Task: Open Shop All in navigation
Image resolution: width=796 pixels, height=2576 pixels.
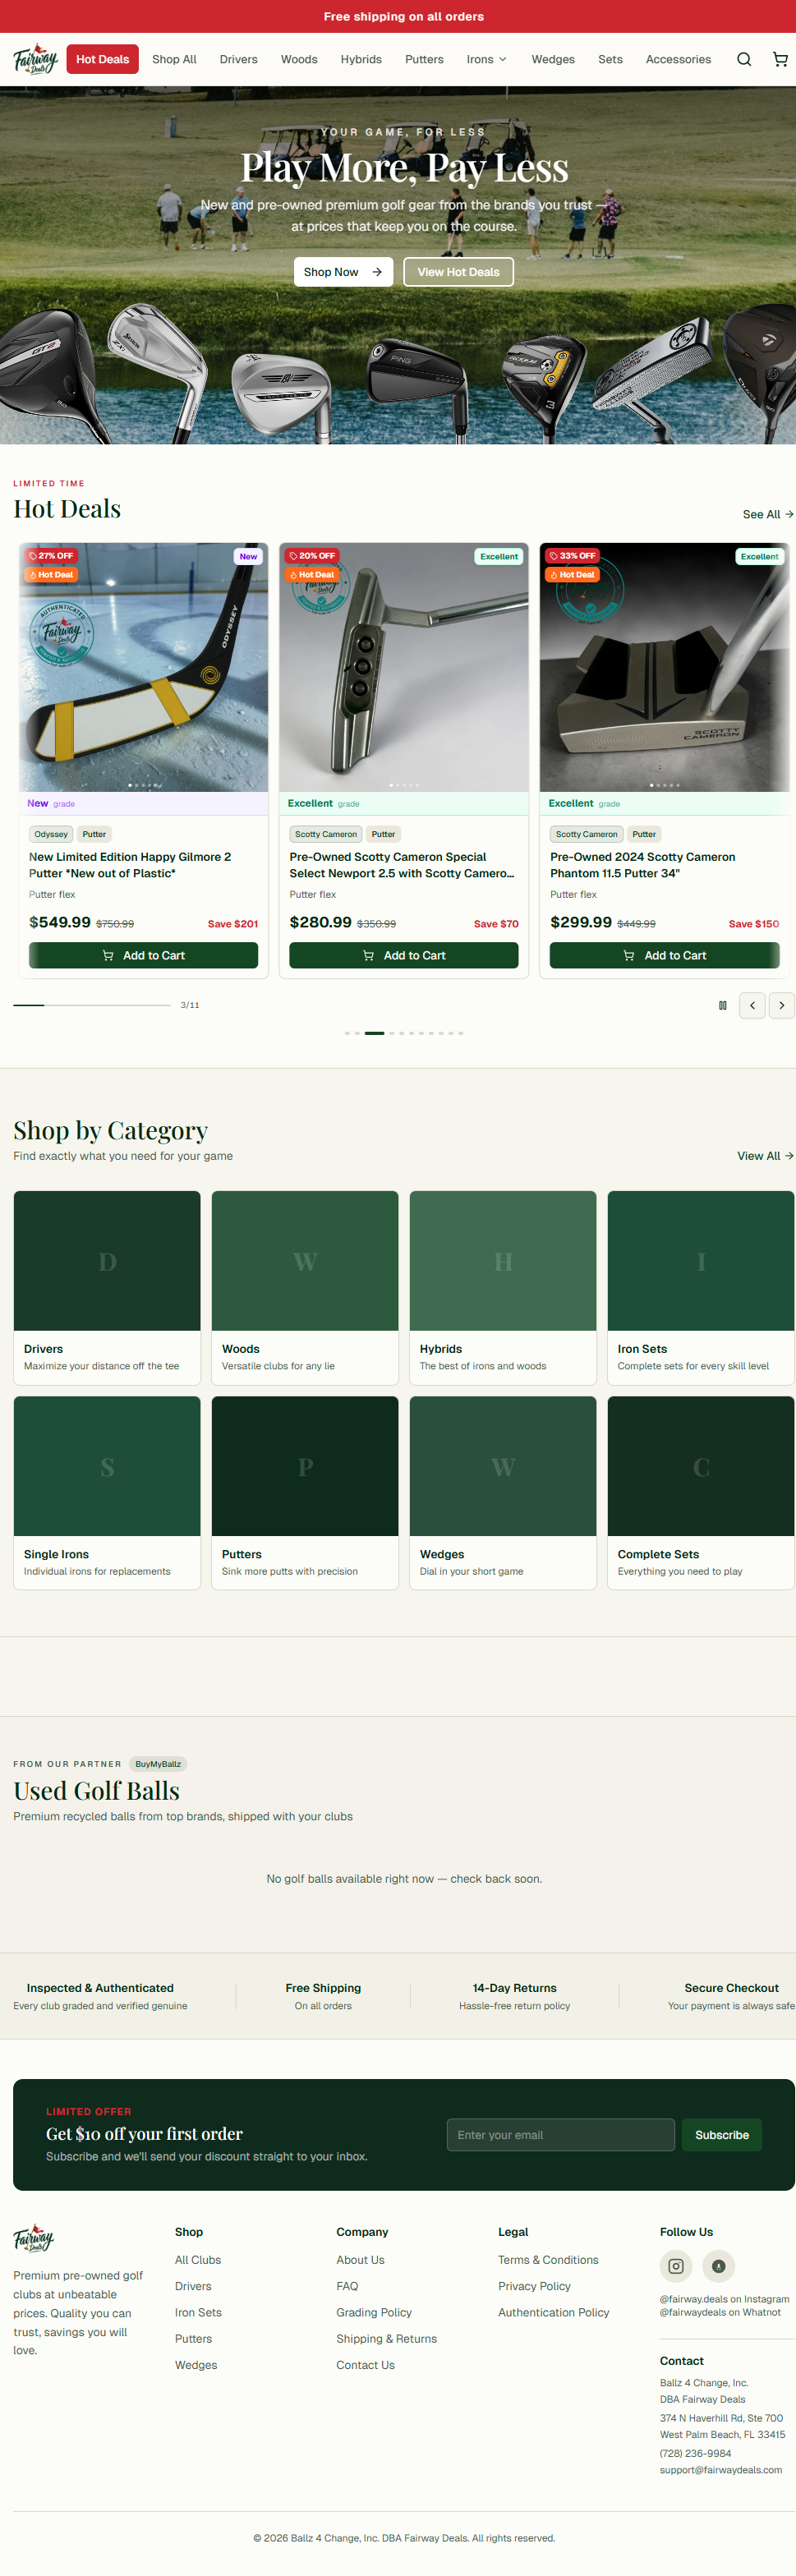Action: pos(174,60)
